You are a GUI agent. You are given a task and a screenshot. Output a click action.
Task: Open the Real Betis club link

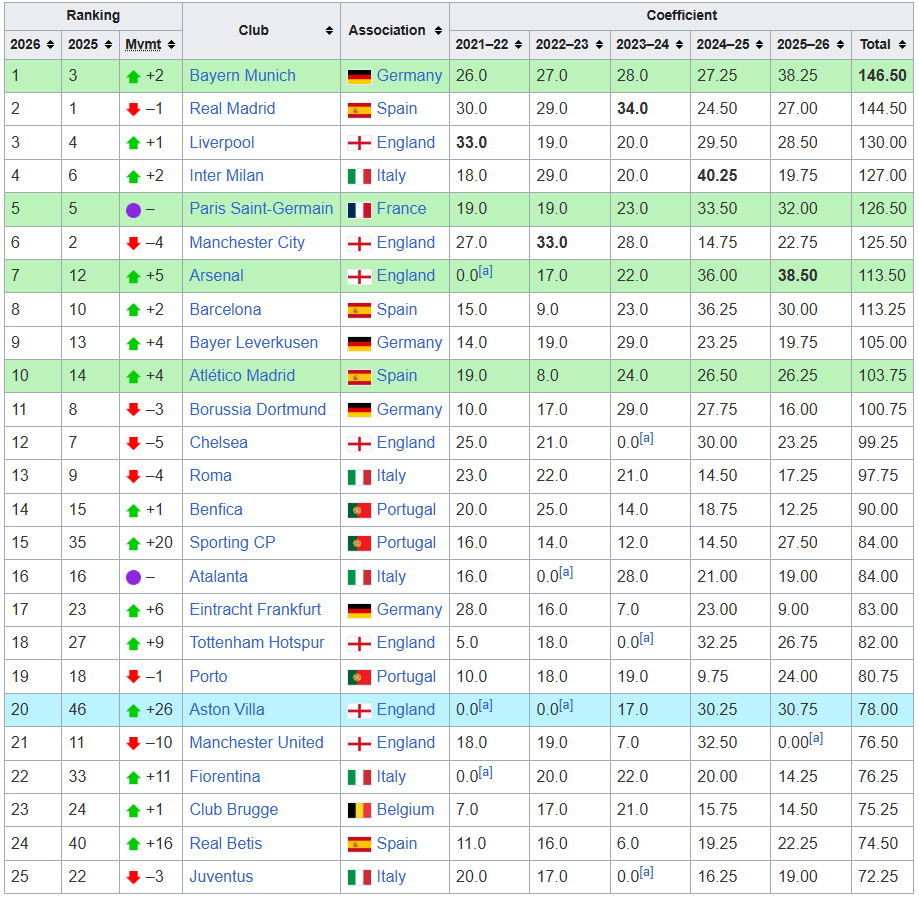[x=226, y=843]
